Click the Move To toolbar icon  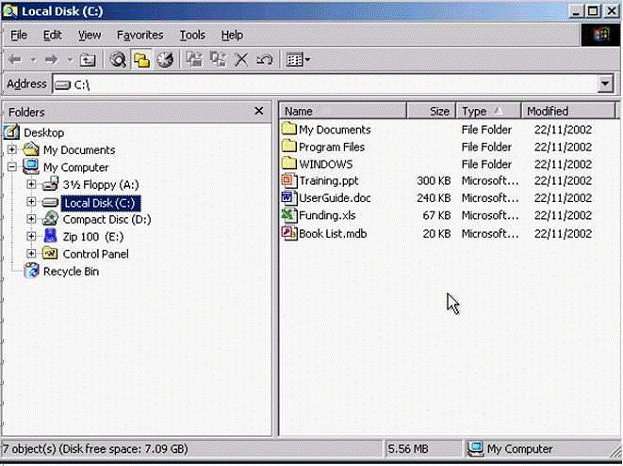(194, 60)
